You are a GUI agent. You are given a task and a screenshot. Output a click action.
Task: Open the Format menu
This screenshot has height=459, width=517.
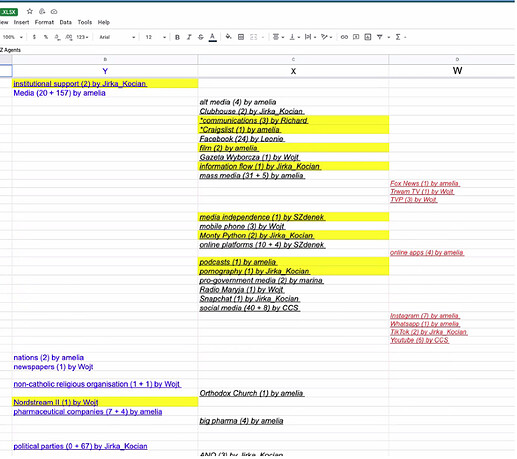click(44, 22)
